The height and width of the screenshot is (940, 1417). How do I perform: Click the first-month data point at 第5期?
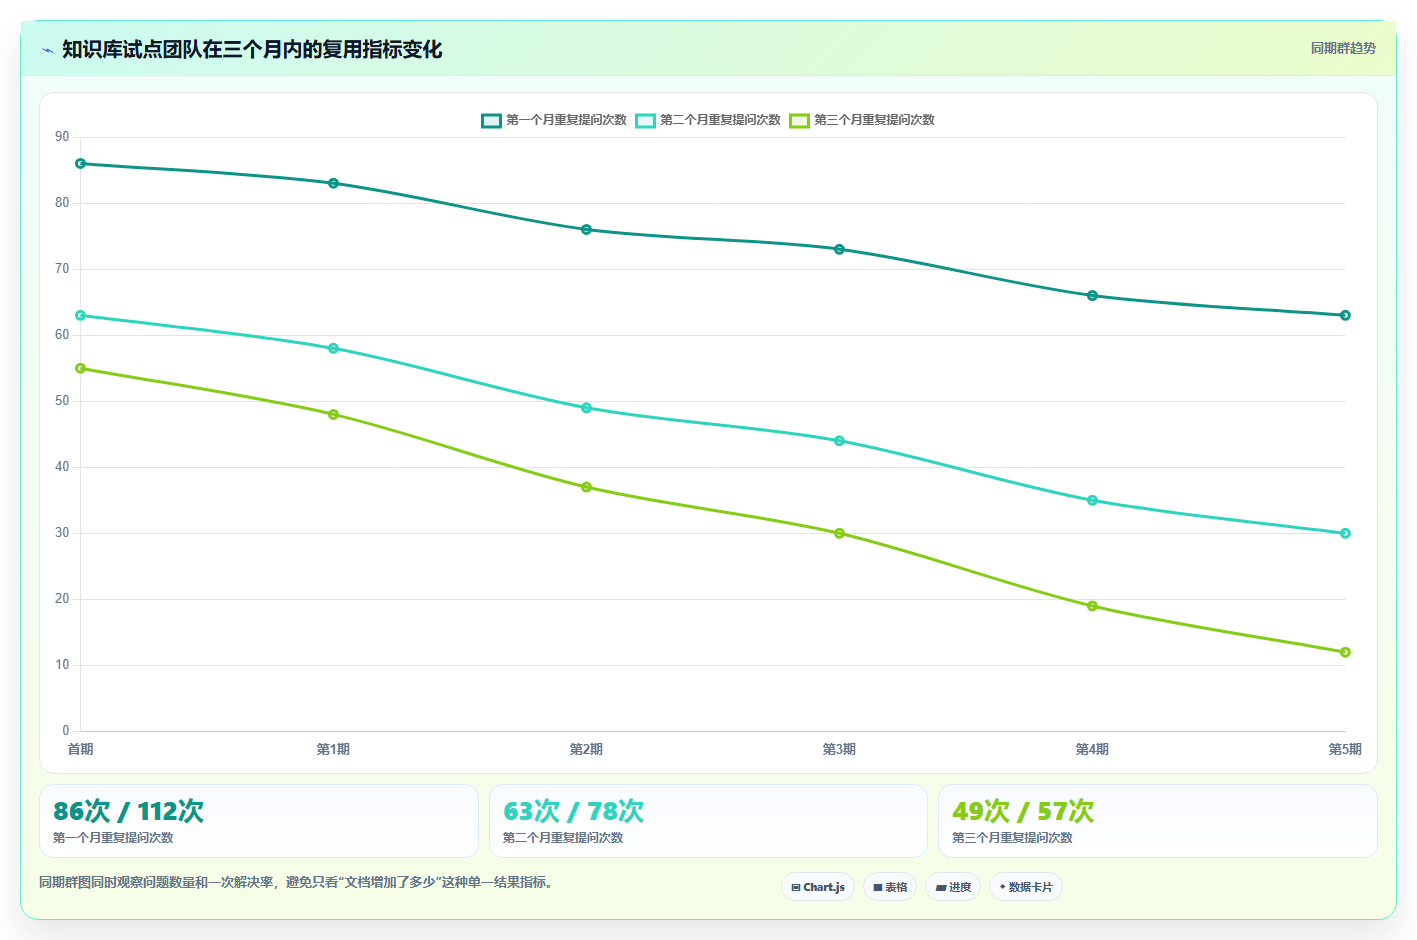(1345, 315)
